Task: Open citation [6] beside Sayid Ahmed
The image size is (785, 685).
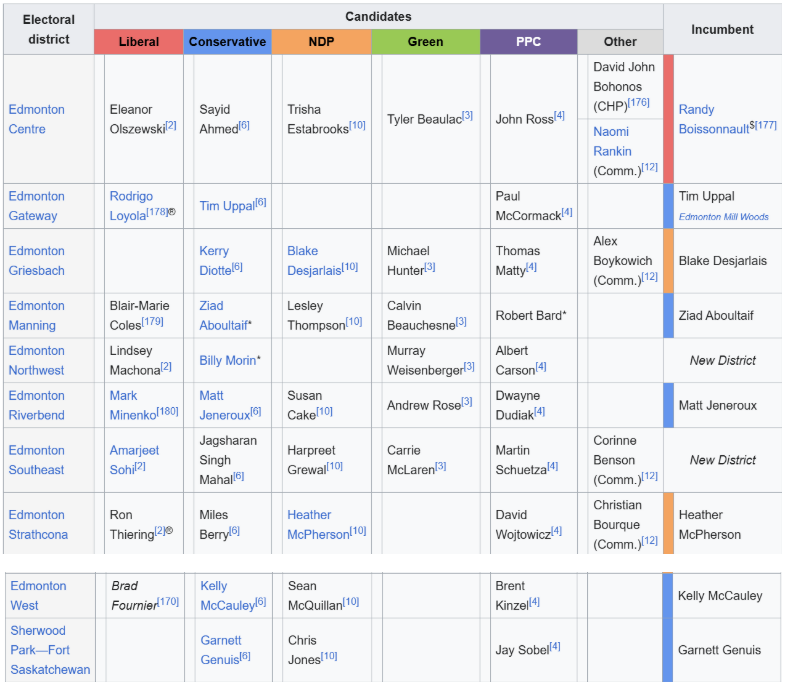Action: tap(244, 125)
